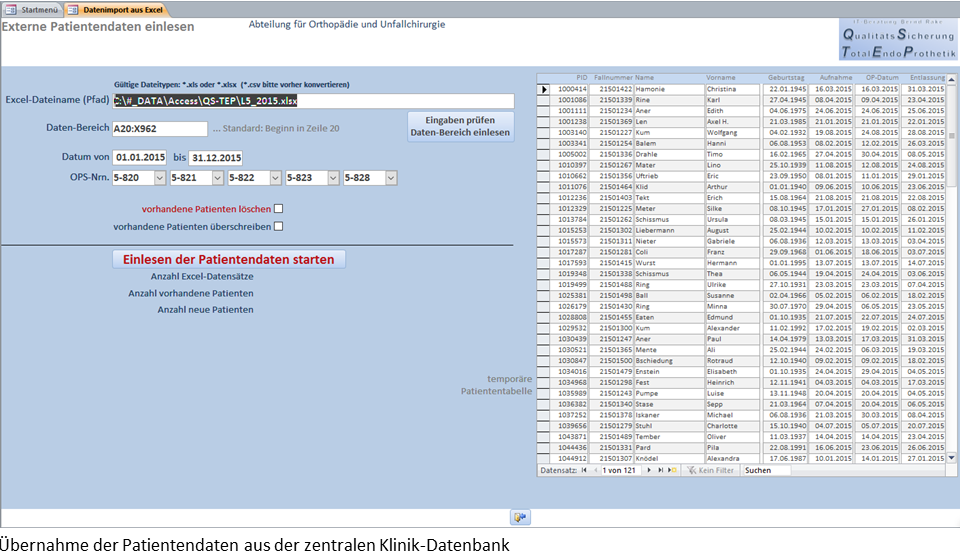Click the close-form door icon at bottom
960x555 pixels.
(520, 518)
